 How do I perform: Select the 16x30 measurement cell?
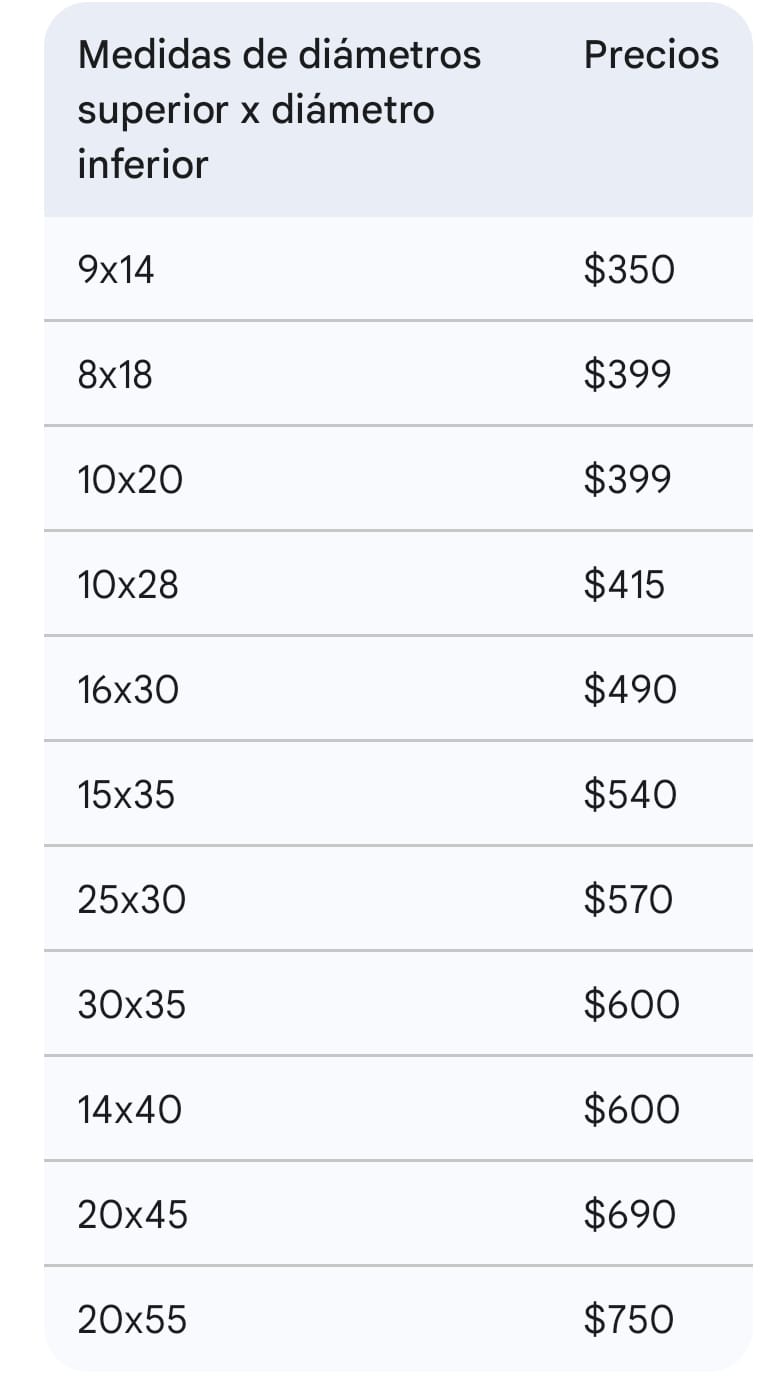(128, 690)
